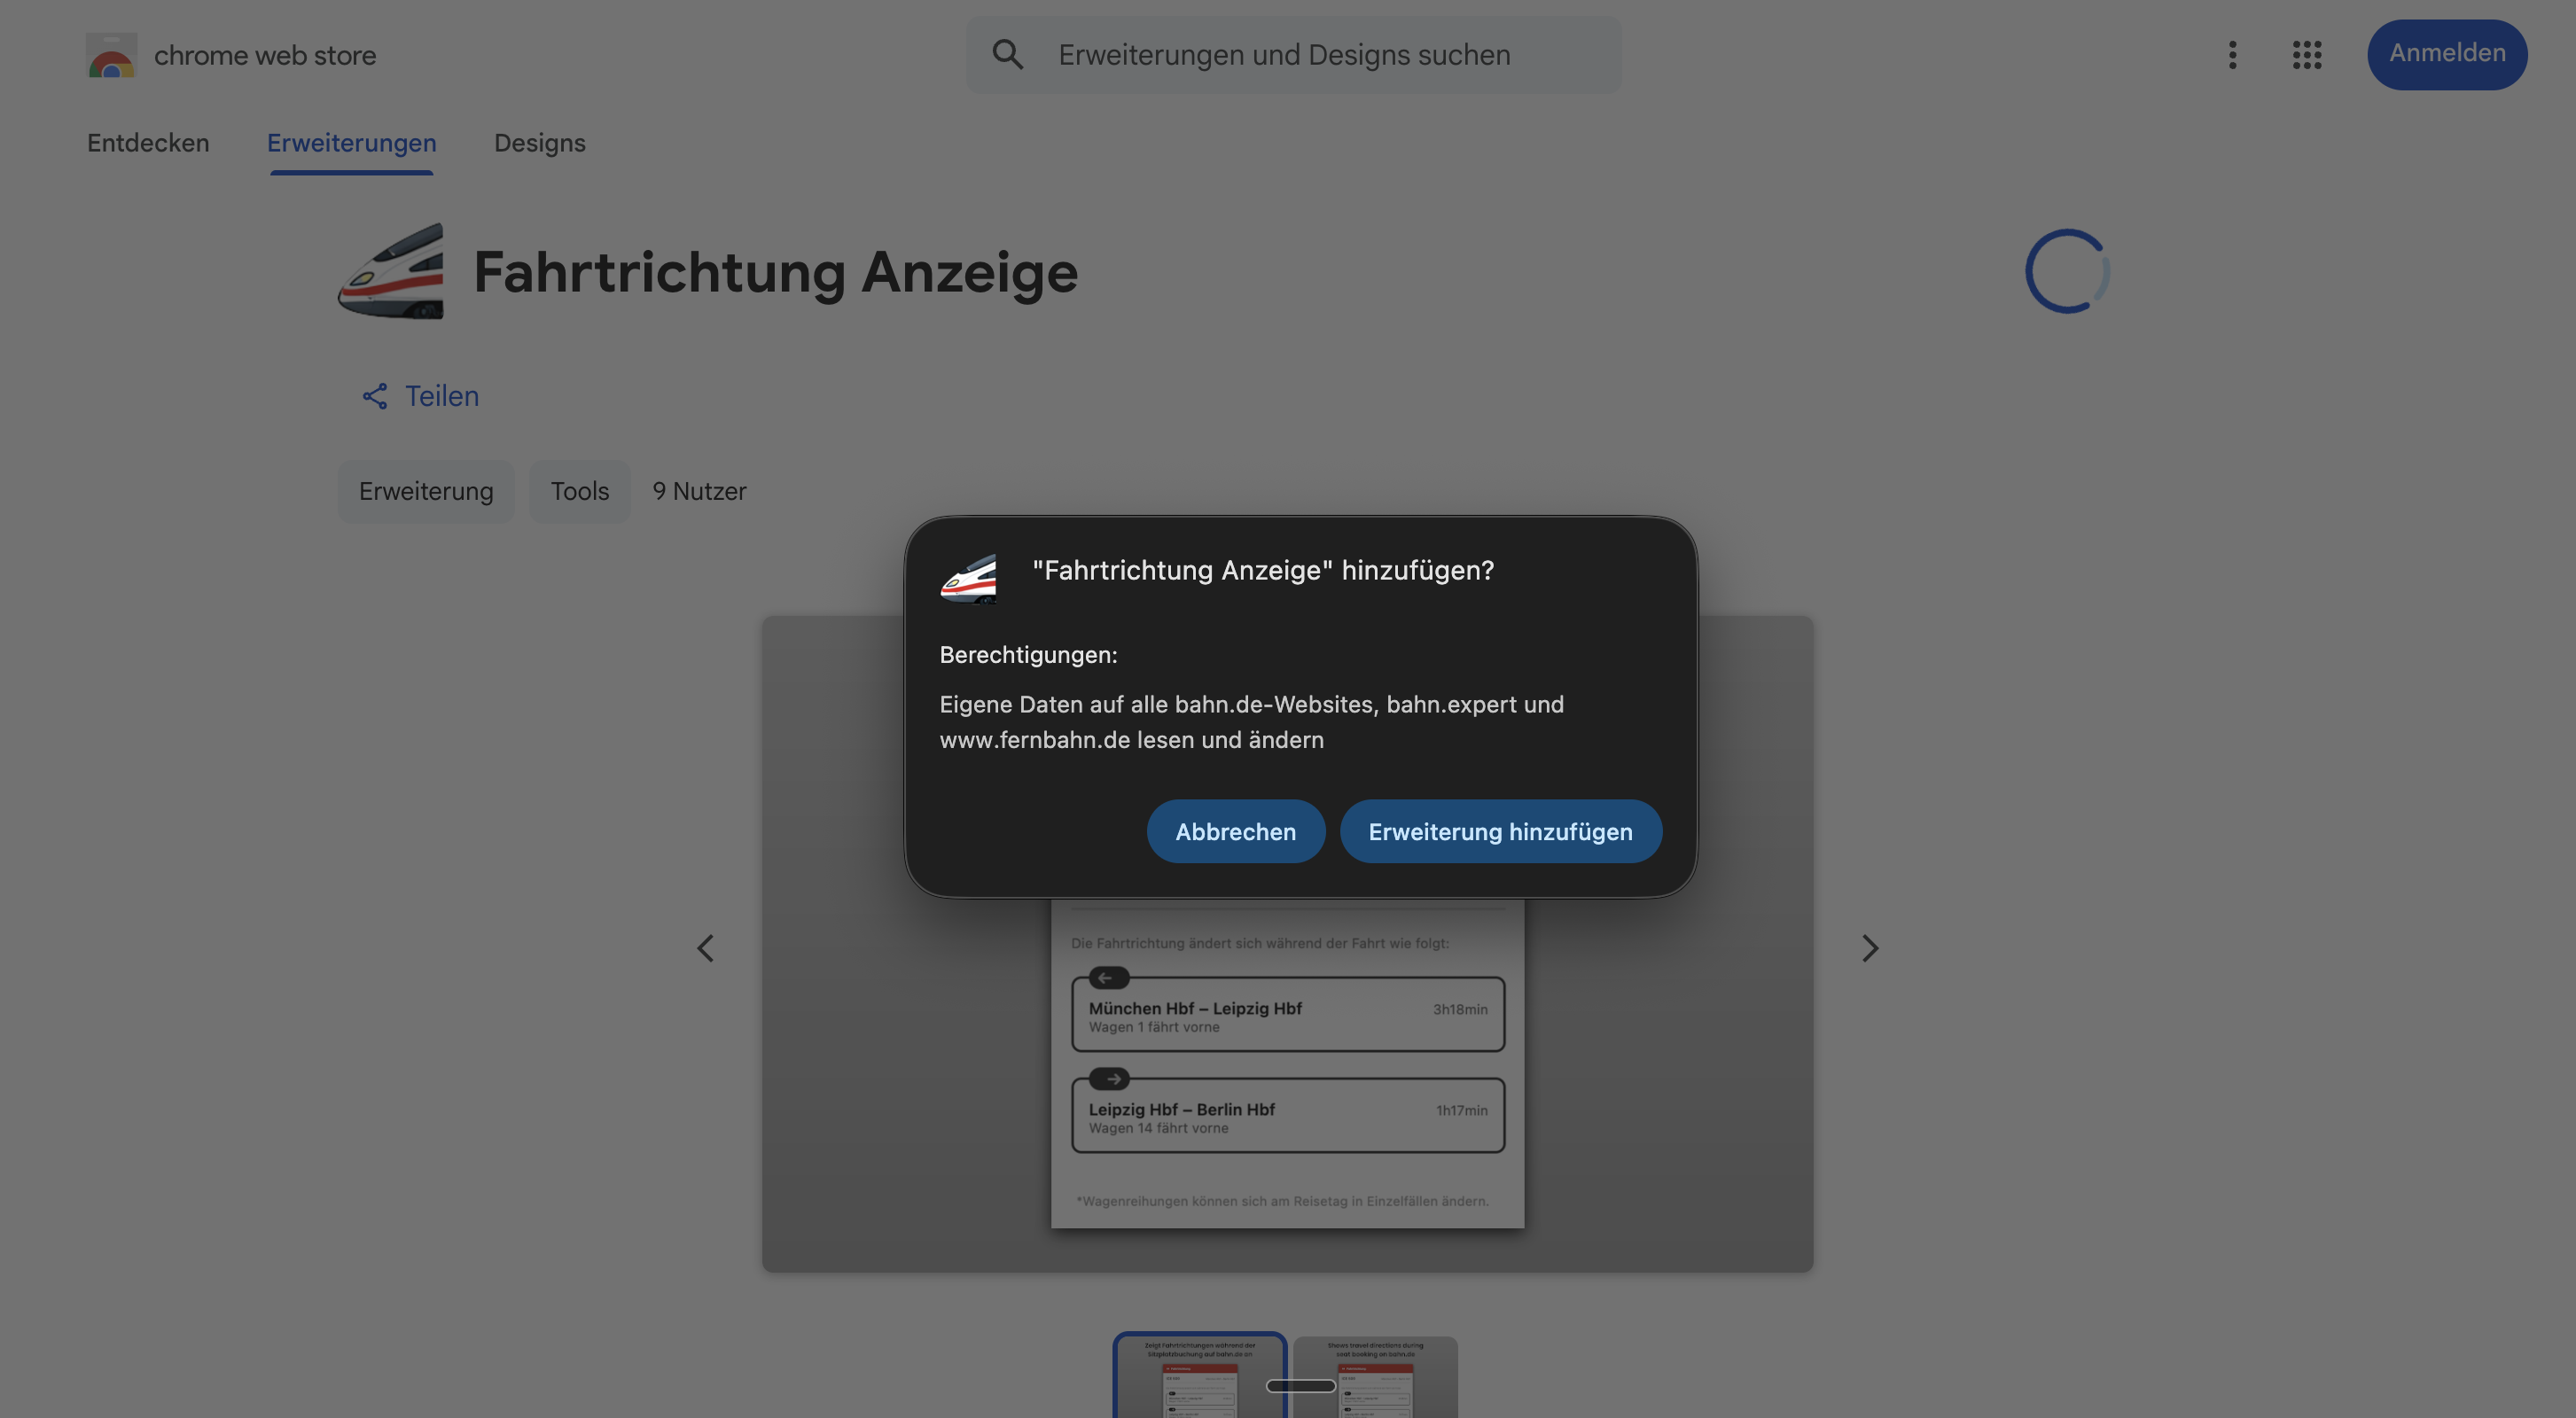Click the permission text mentioning bahn.de-Websites
This screenshot has height=1418, width=2576.
tap(1252, 722)
